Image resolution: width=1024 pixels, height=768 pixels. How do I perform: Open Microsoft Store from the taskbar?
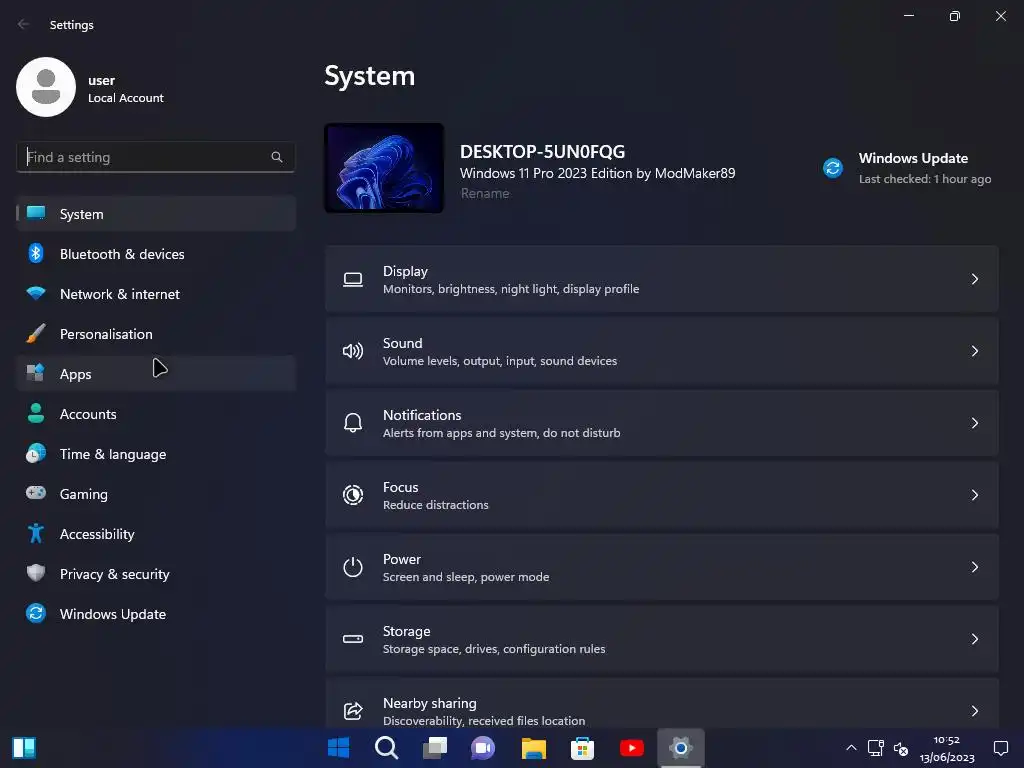pos(583,748)
